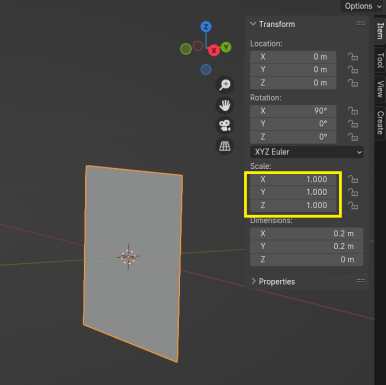Toggle lock for Location Z
This screenshot has width=386, height=385.
click(x=353, y=83)
